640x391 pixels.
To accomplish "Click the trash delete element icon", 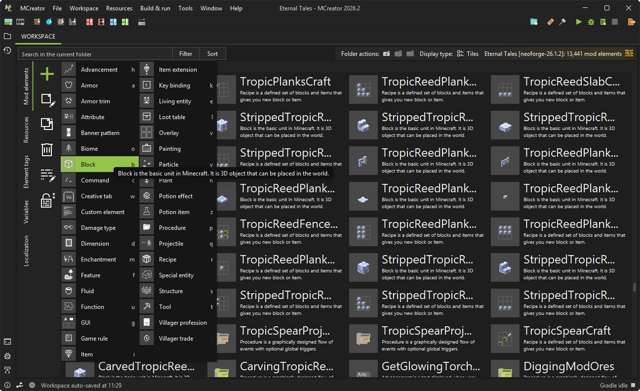I will coord(47,149).
